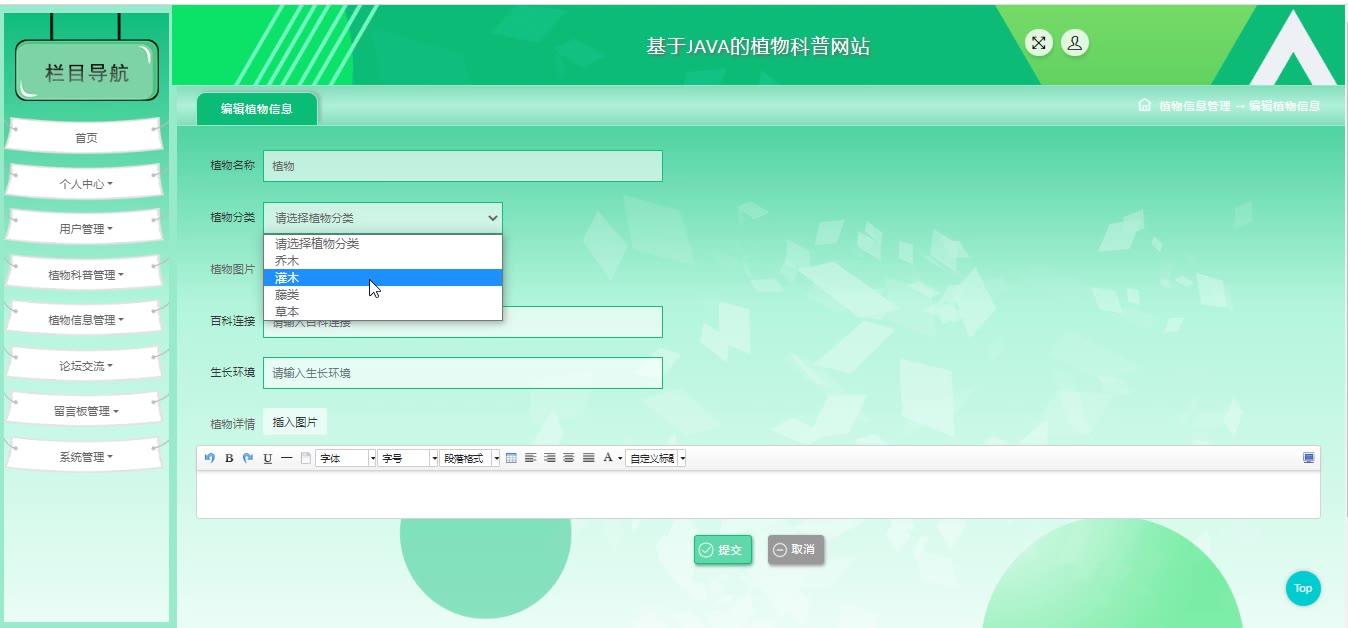This screenshot has width=1348, height=628.
Task: Click the redo icon in the editor toolbar
Action: point(248,458)
